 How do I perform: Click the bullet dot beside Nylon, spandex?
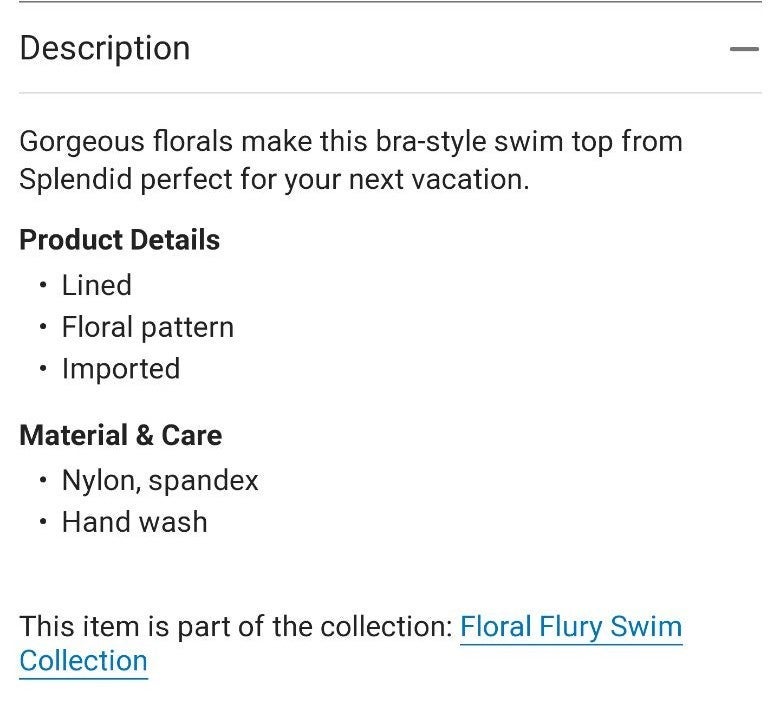coord(43,480)
